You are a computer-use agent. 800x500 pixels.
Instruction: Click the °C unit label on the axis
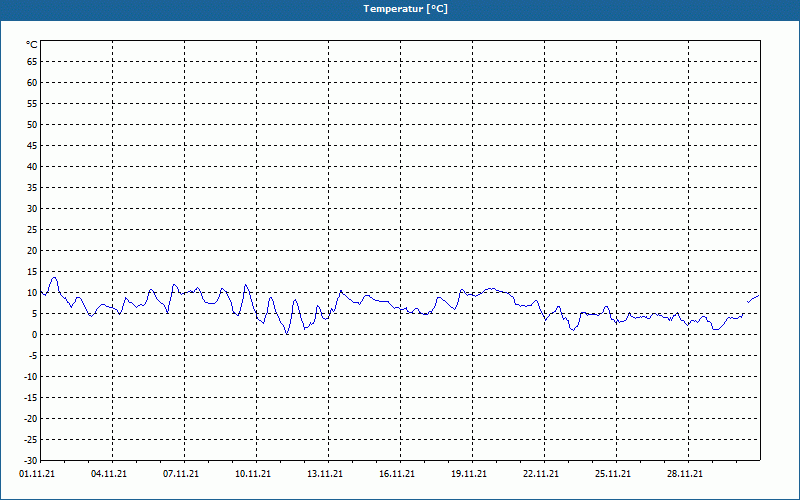click(32, 45)
